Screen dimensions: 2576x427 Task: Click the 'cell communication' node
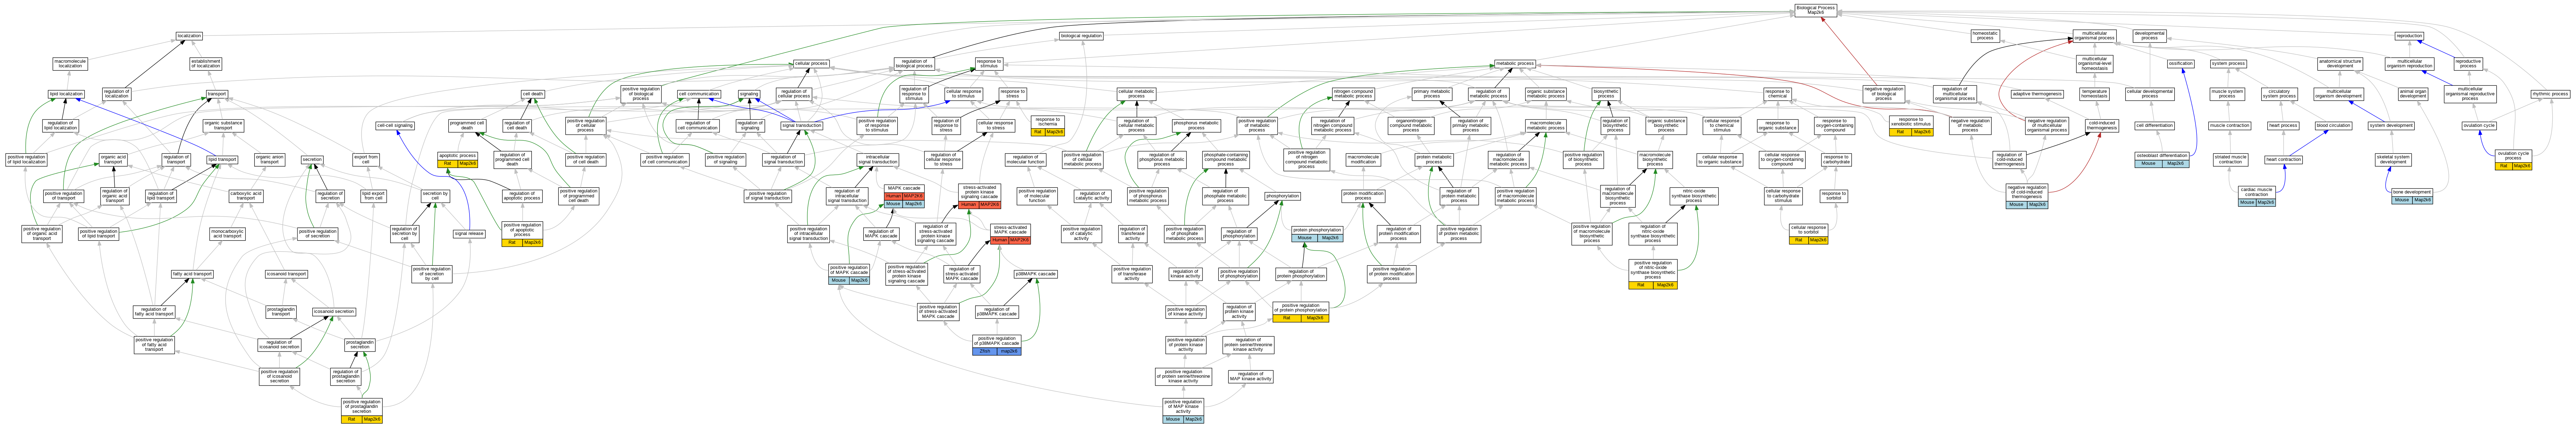[x=699, y=94]
